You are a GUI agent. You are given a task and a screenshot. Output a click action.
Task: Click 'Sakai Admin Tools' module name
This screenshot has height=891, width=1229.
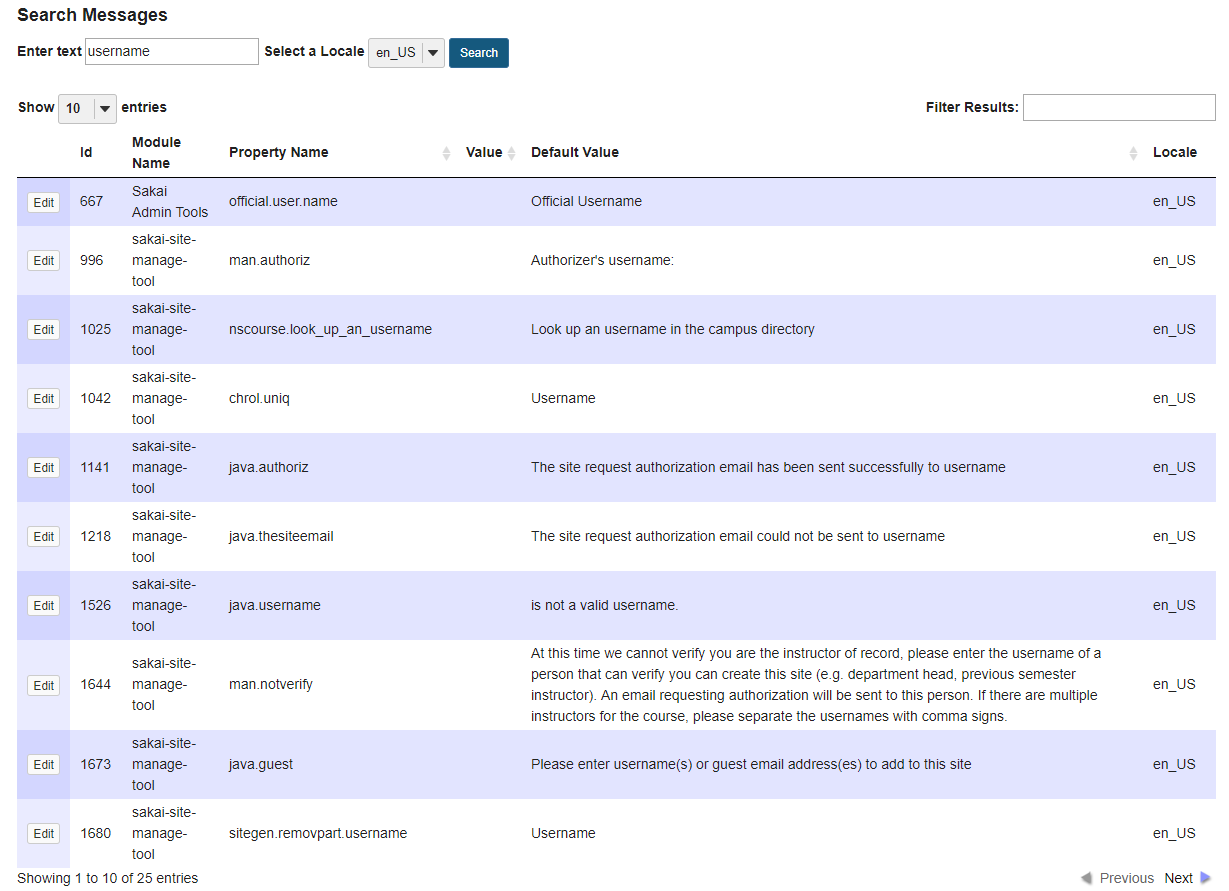[170, 201]
